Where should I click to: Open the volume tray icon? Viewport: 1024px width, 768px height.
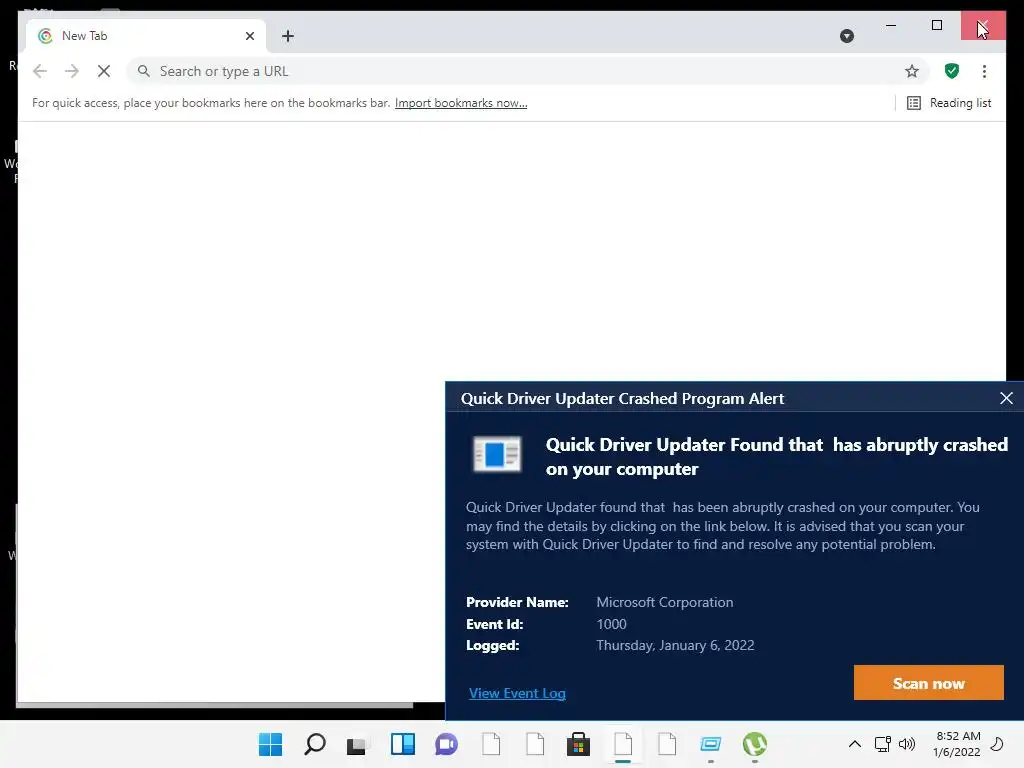click(x=906, y=744)
